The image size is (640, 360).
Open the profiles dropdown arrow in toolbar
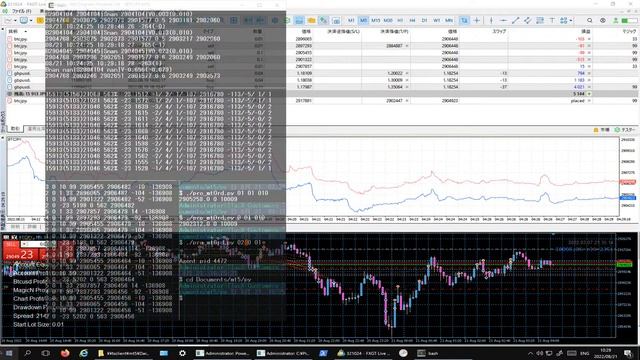coord(31,20)
